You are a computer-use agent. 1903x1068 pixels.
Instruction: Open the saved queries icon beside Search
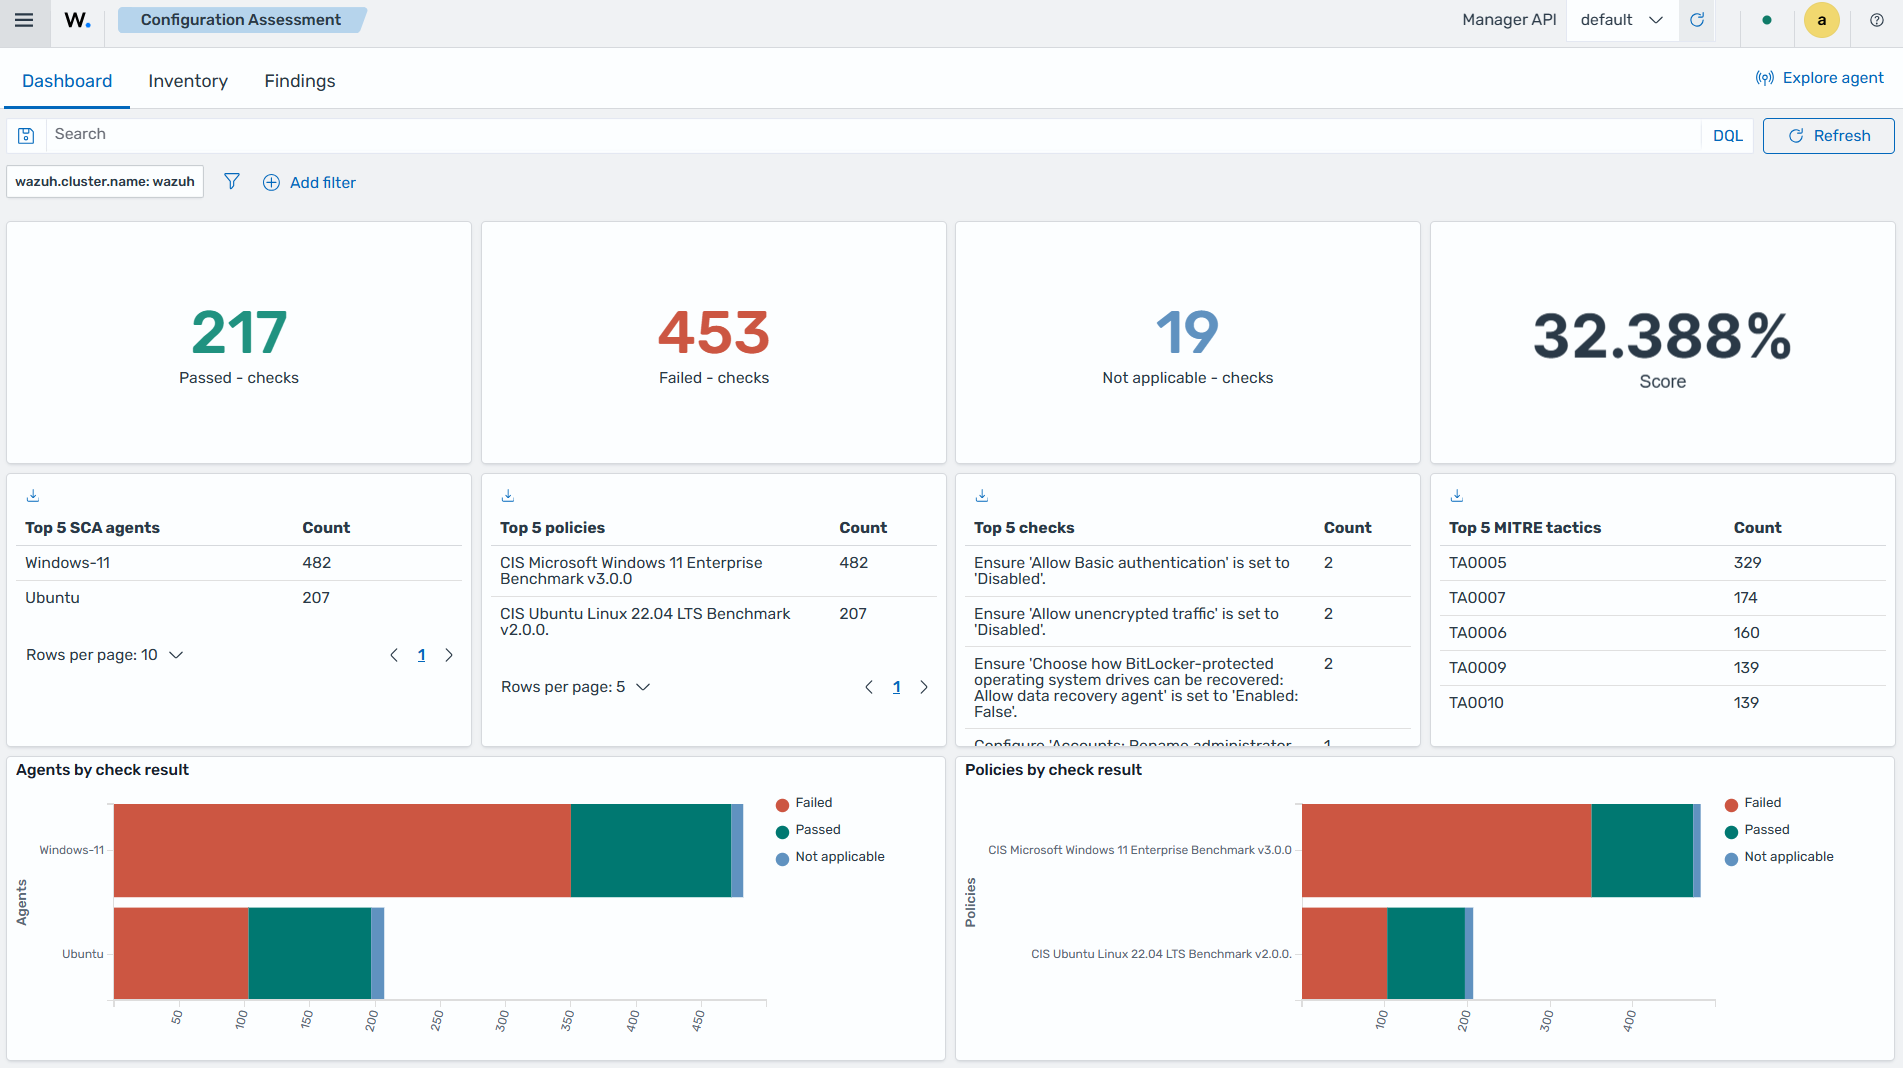(26, 135)
